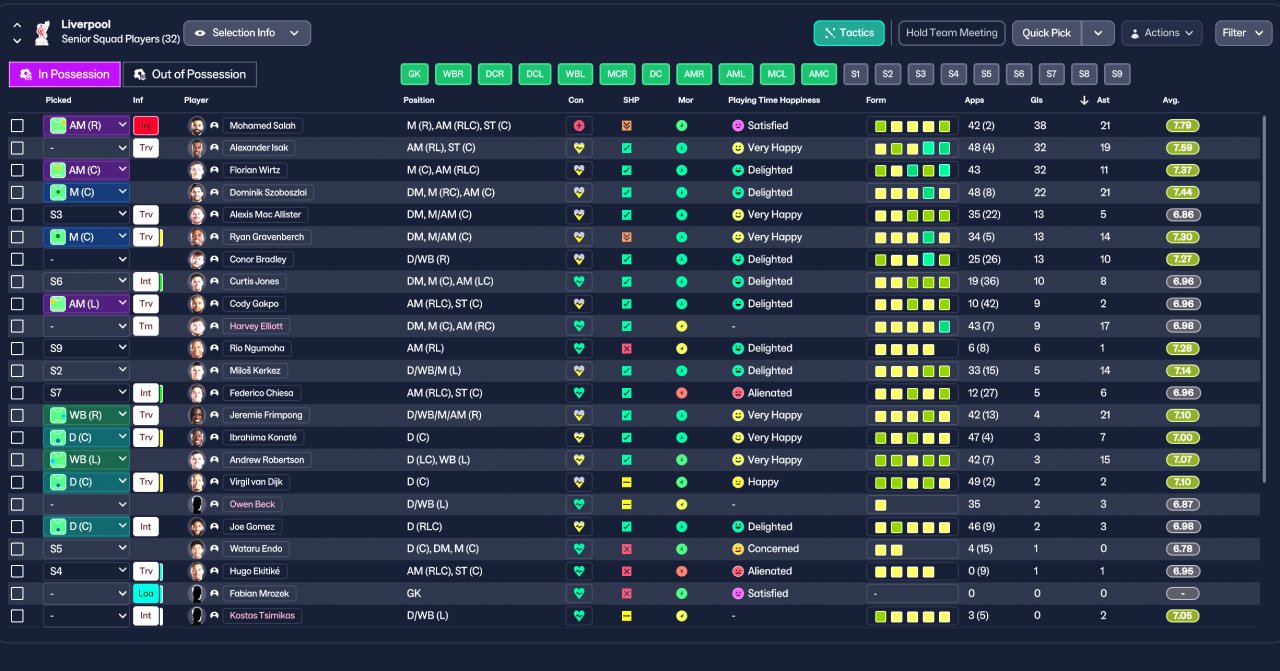Click Virgil van Dijk's yellow sharpness icon
Viewport: 1280px width, 671px height.
click(626, 482)
